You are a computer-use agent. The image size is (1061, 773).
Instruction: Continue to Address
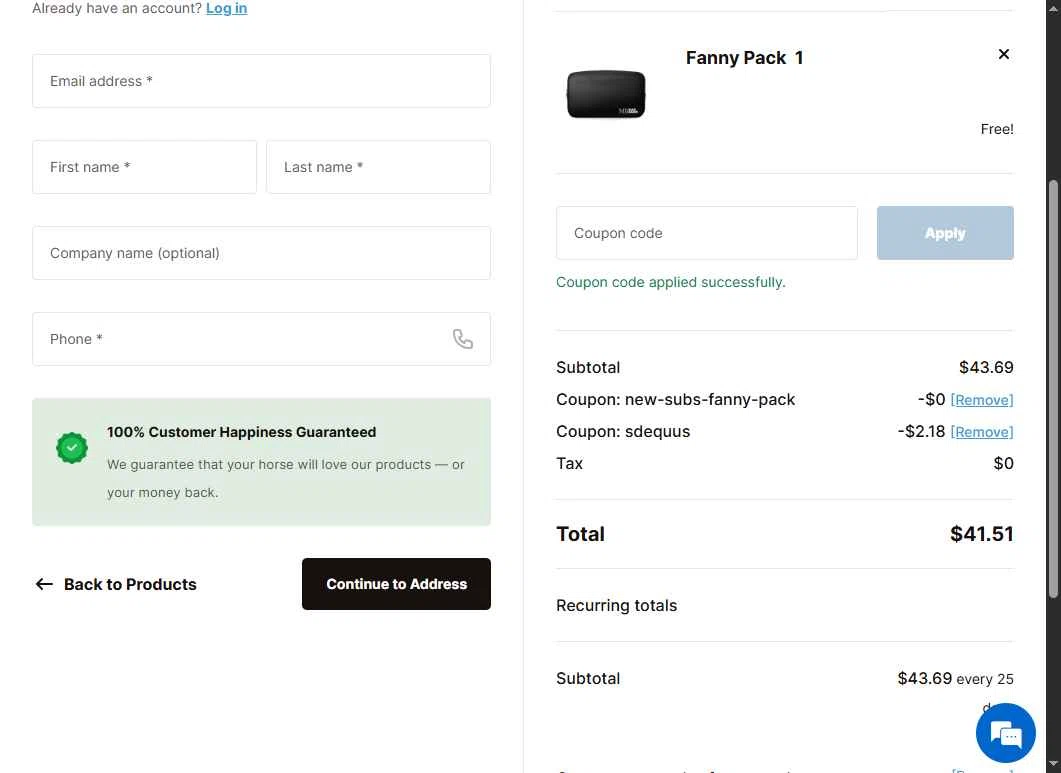pos(397,584)
